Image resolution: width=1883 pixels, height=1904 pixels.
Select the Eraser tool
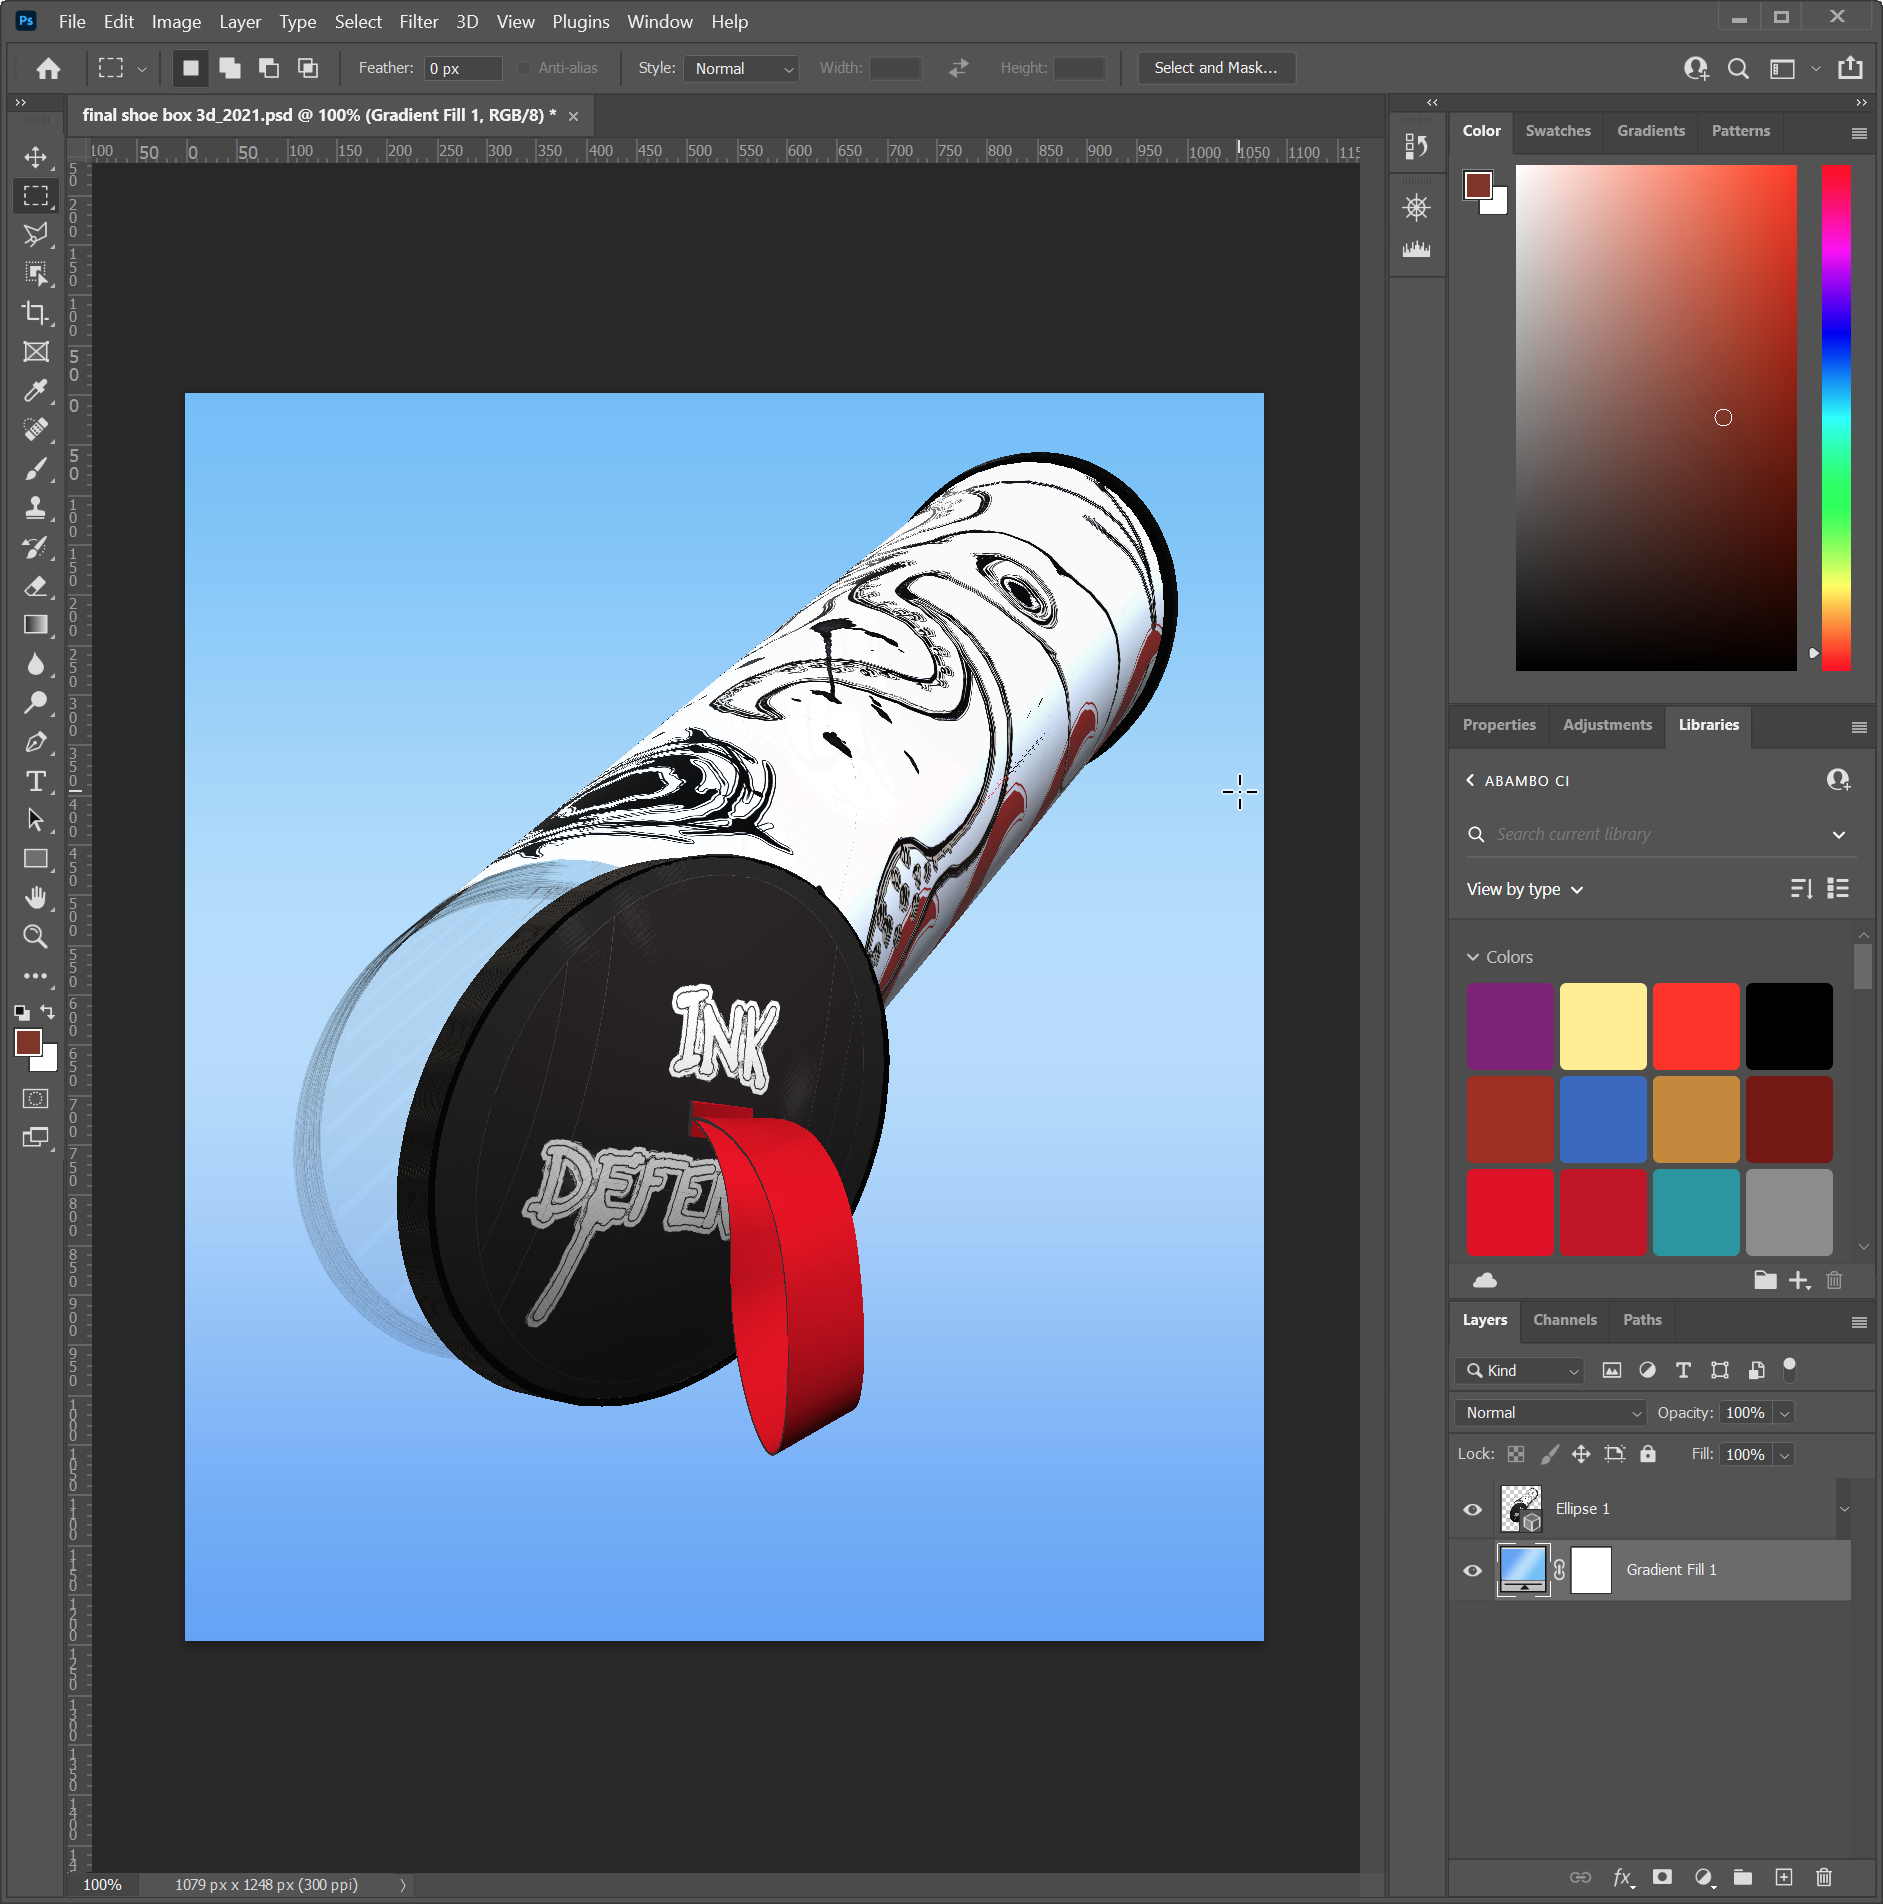(35, 587)
